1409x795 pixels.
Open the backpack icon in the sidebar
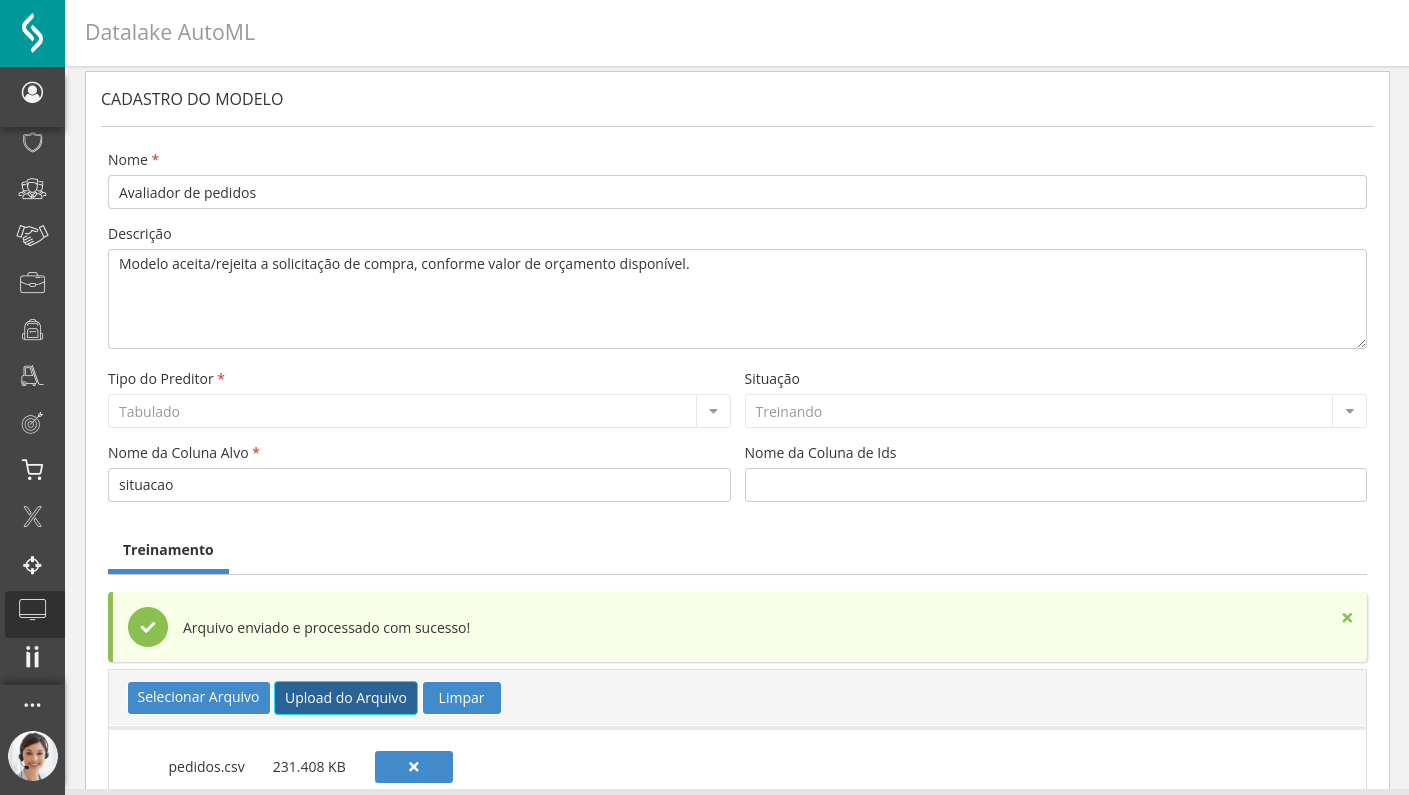(x=32, y=329)
